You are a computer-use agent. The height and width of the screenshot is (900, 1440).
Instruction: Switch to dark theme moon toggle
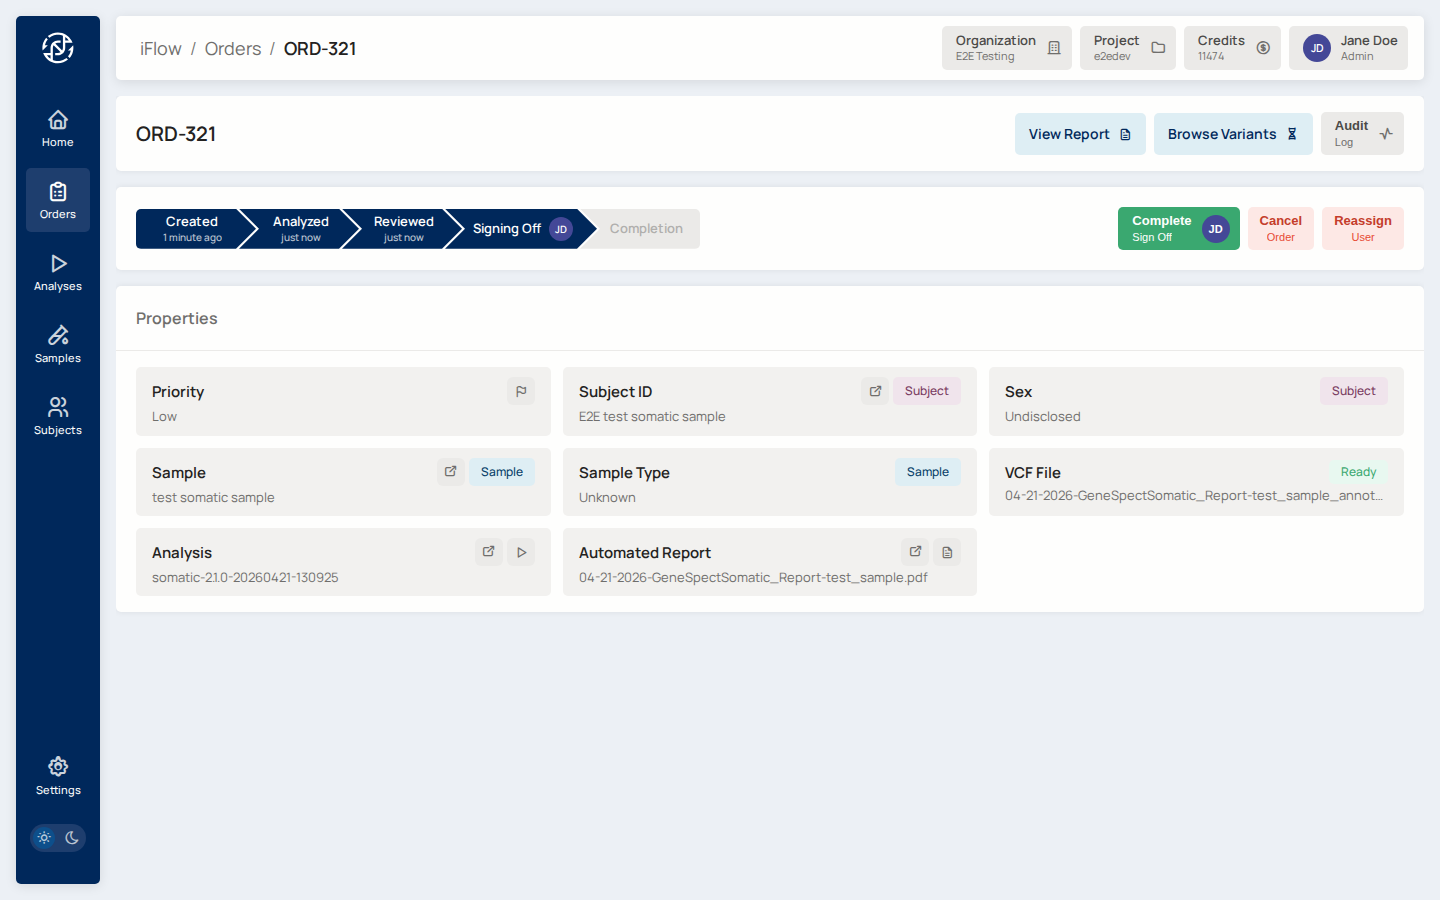pos(72,838)
